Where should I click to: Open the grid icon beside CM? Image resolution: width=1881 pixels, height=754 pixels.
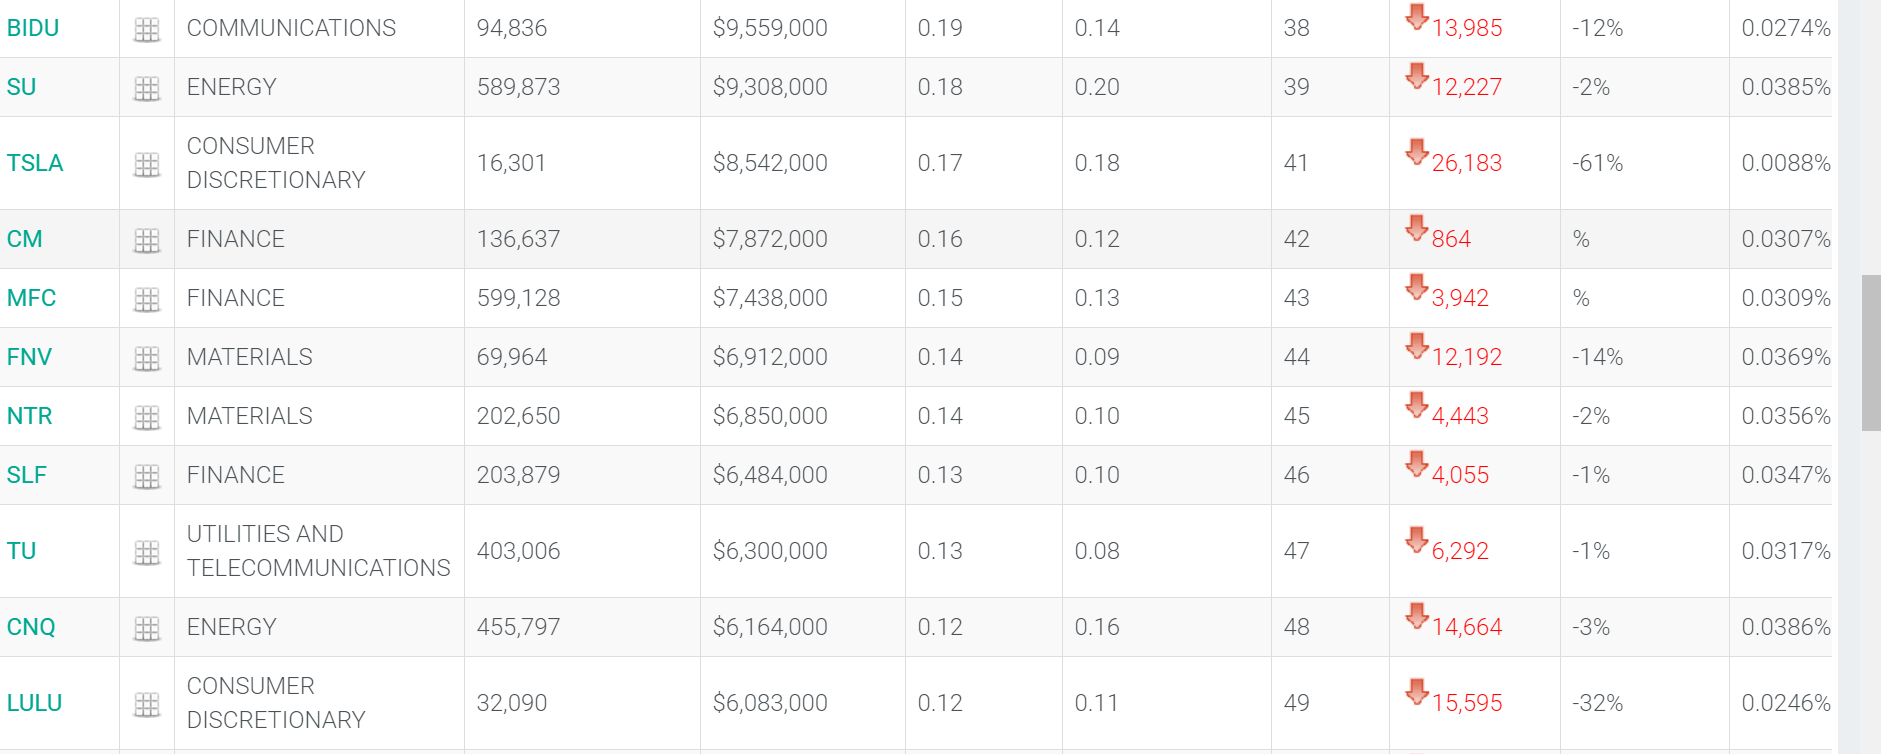point(147,241)
